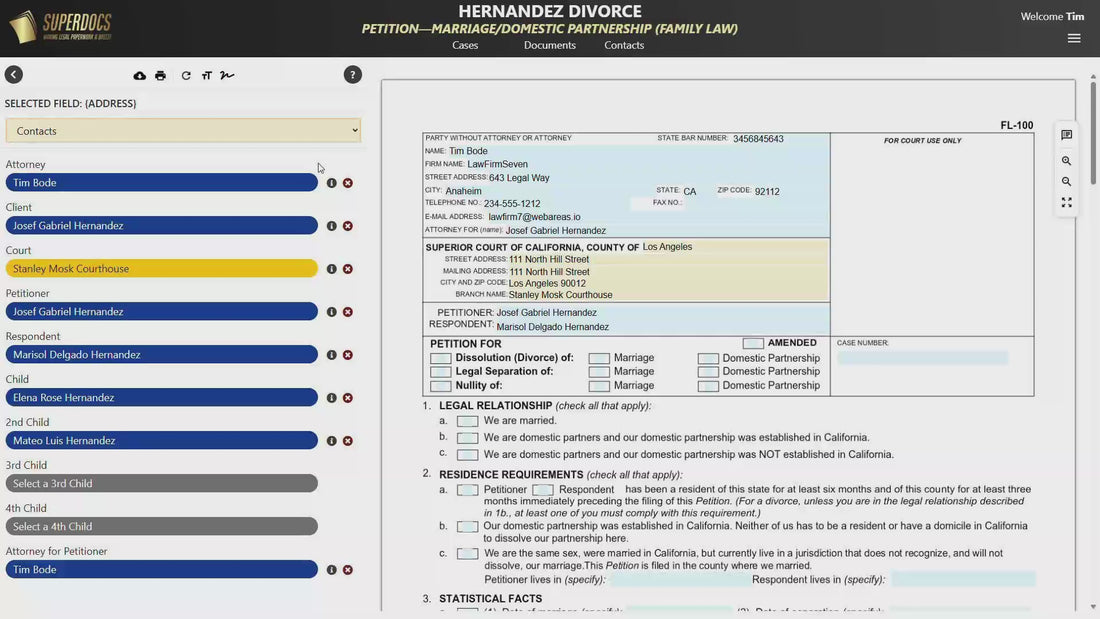Show info for Court Stanley Mosk Courthouse
This screenshot has height=619, width=1100.
coord(331,269)
